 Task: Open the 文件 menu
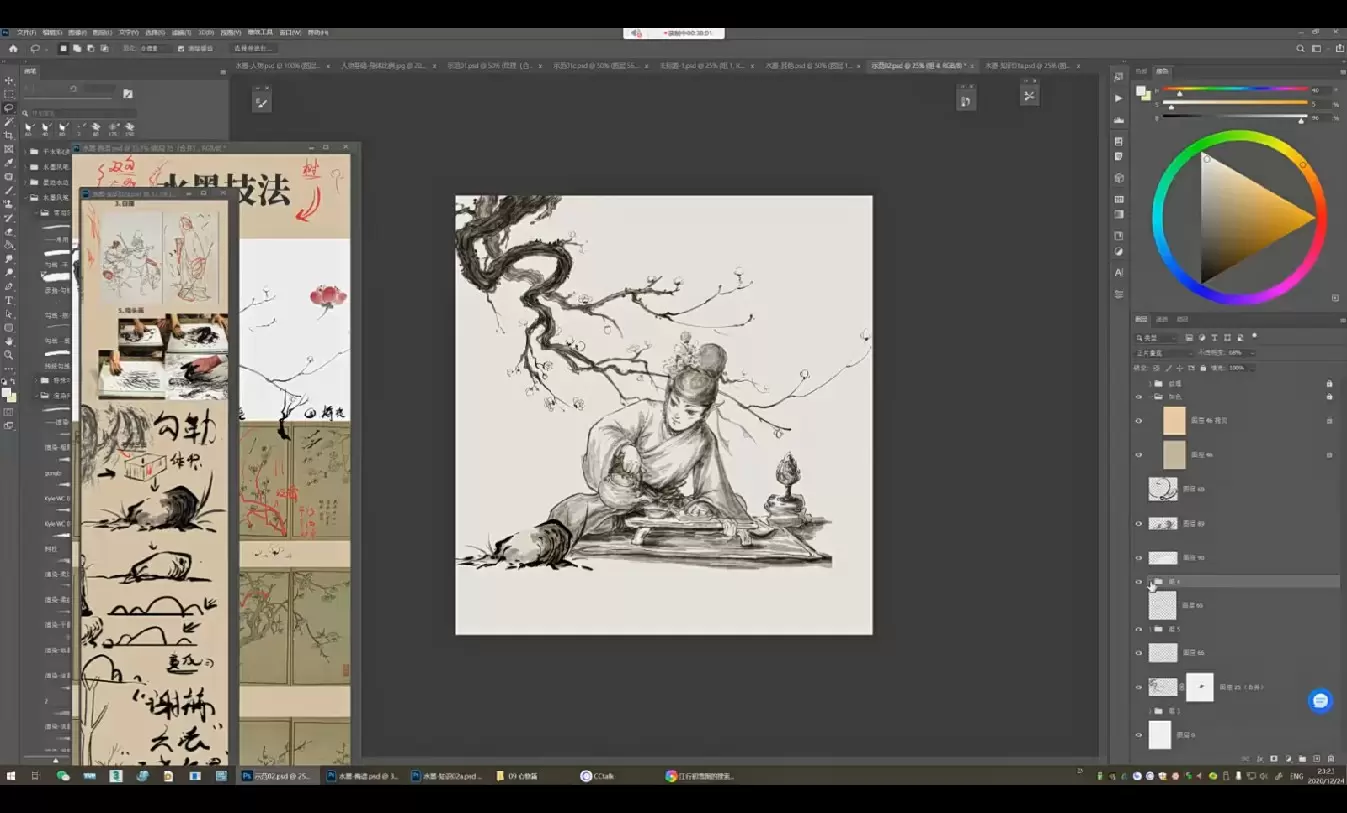(26, 32)
